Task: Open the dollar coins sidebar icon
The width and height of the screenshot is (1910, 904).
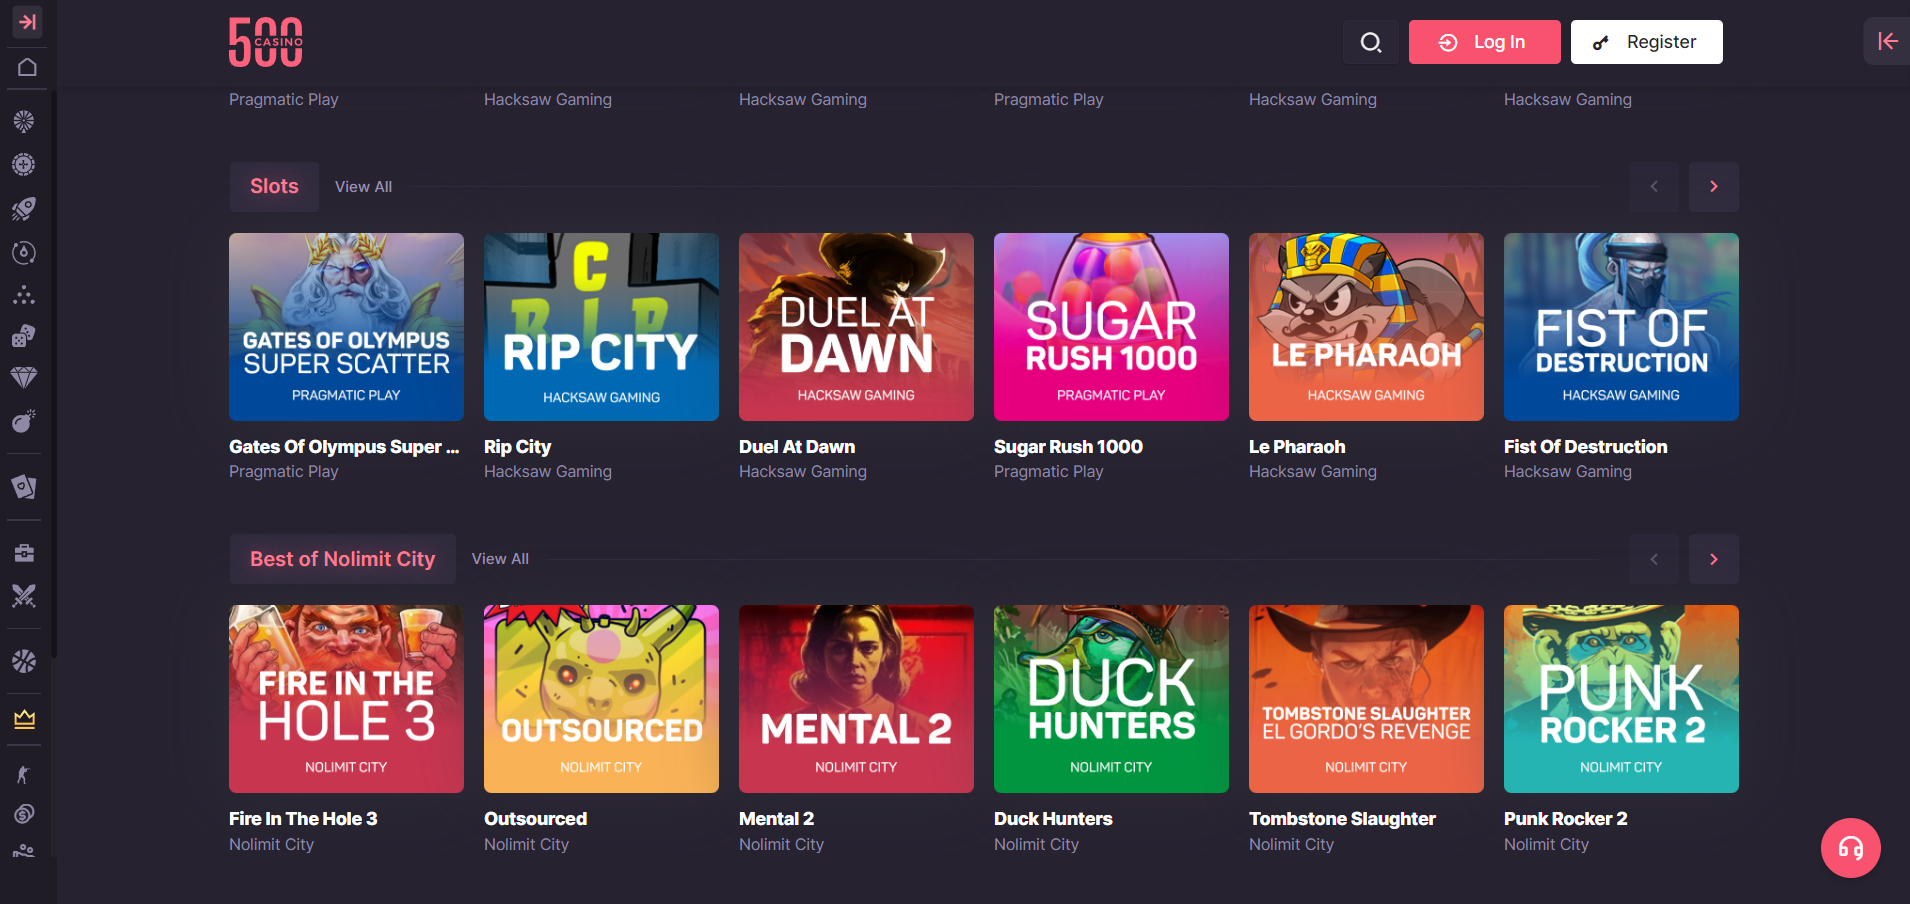Action: point(24,814)
